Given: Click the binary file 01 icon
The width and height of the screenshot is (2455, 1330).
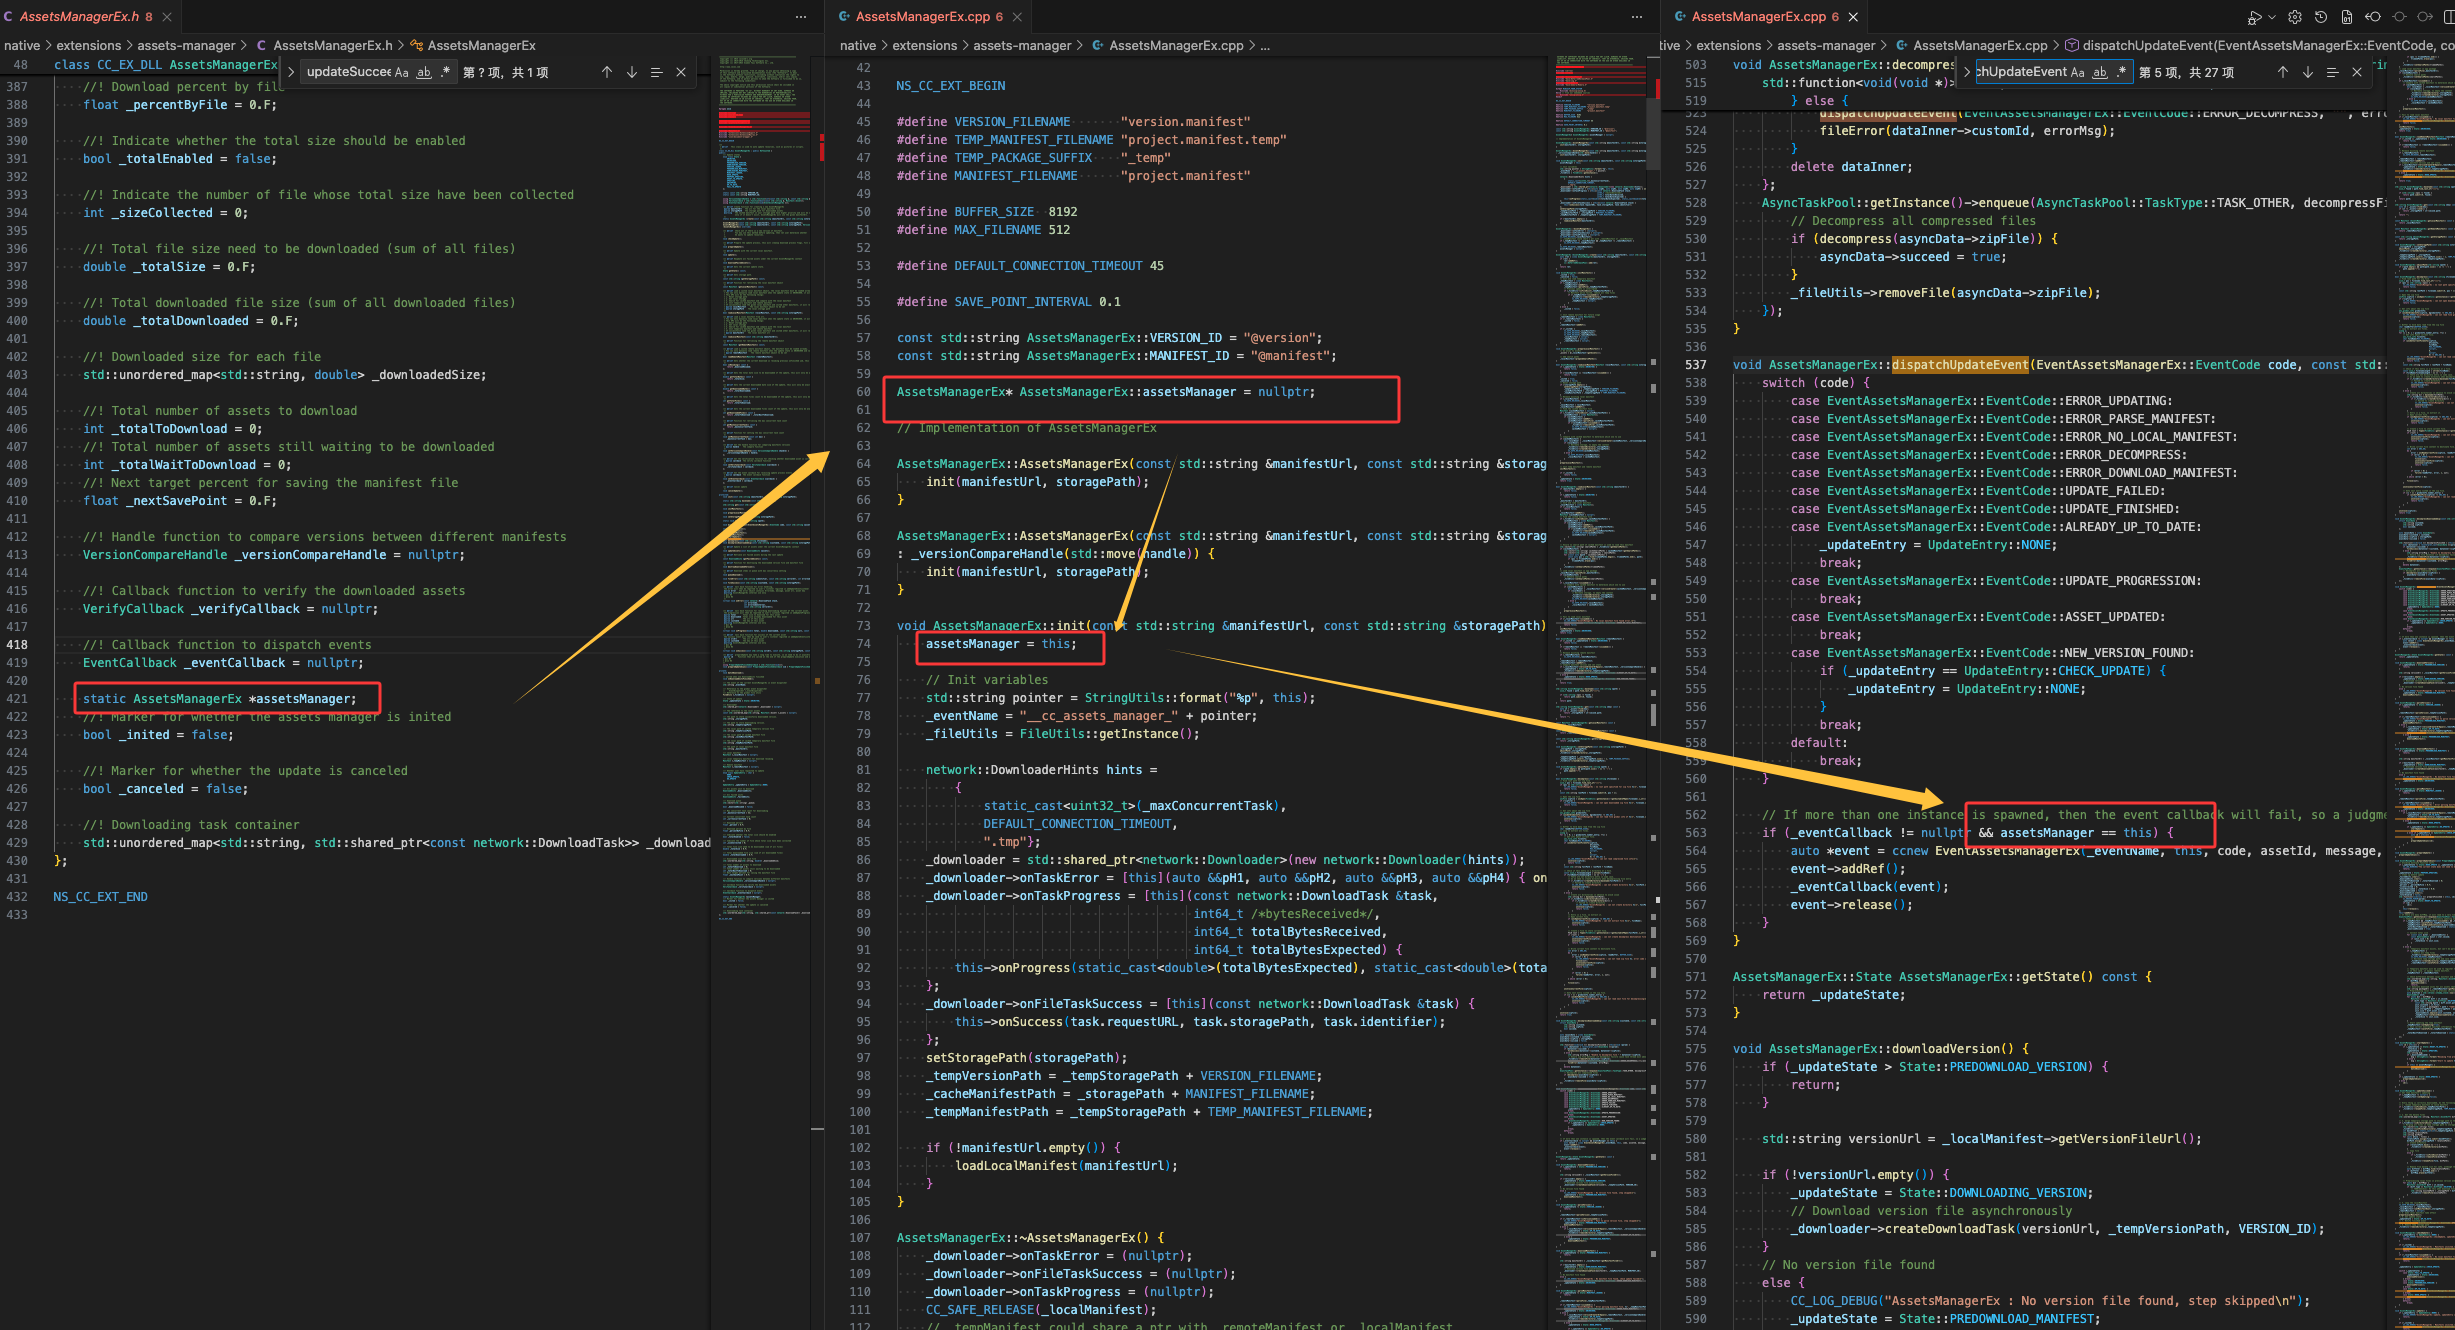Looking at the screenshot, I should coord(2347,17).
